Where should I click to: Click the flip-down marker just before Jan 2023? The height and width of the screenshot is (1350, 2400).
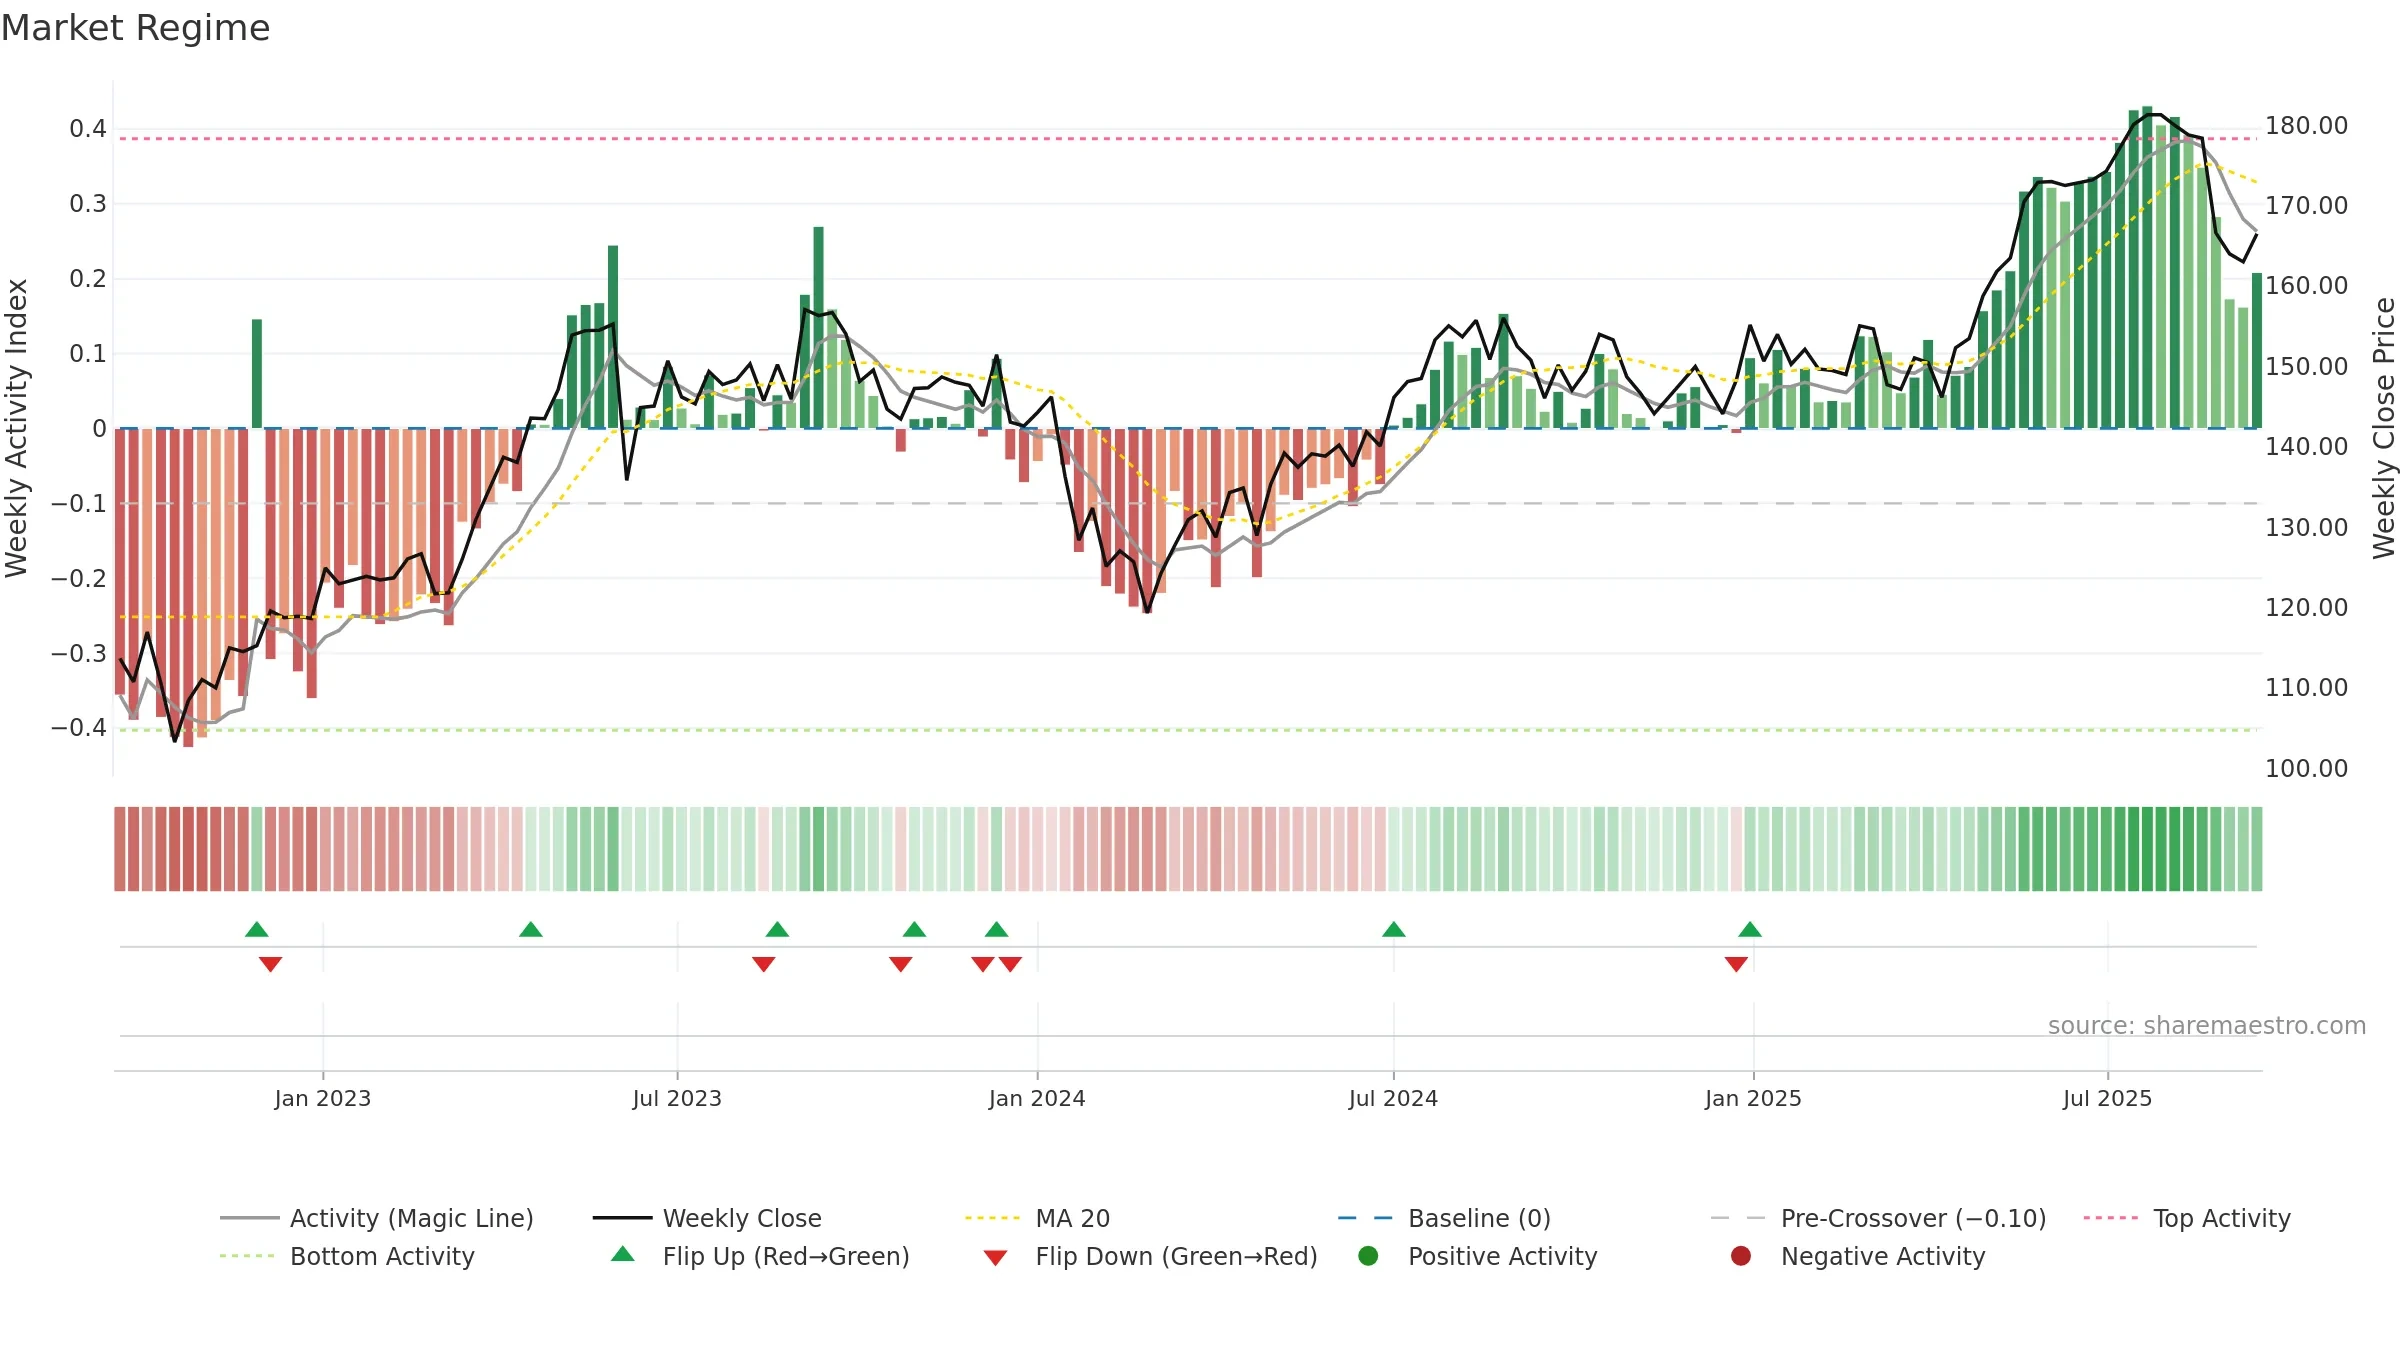pyautogui.click(x=270, y=964)
